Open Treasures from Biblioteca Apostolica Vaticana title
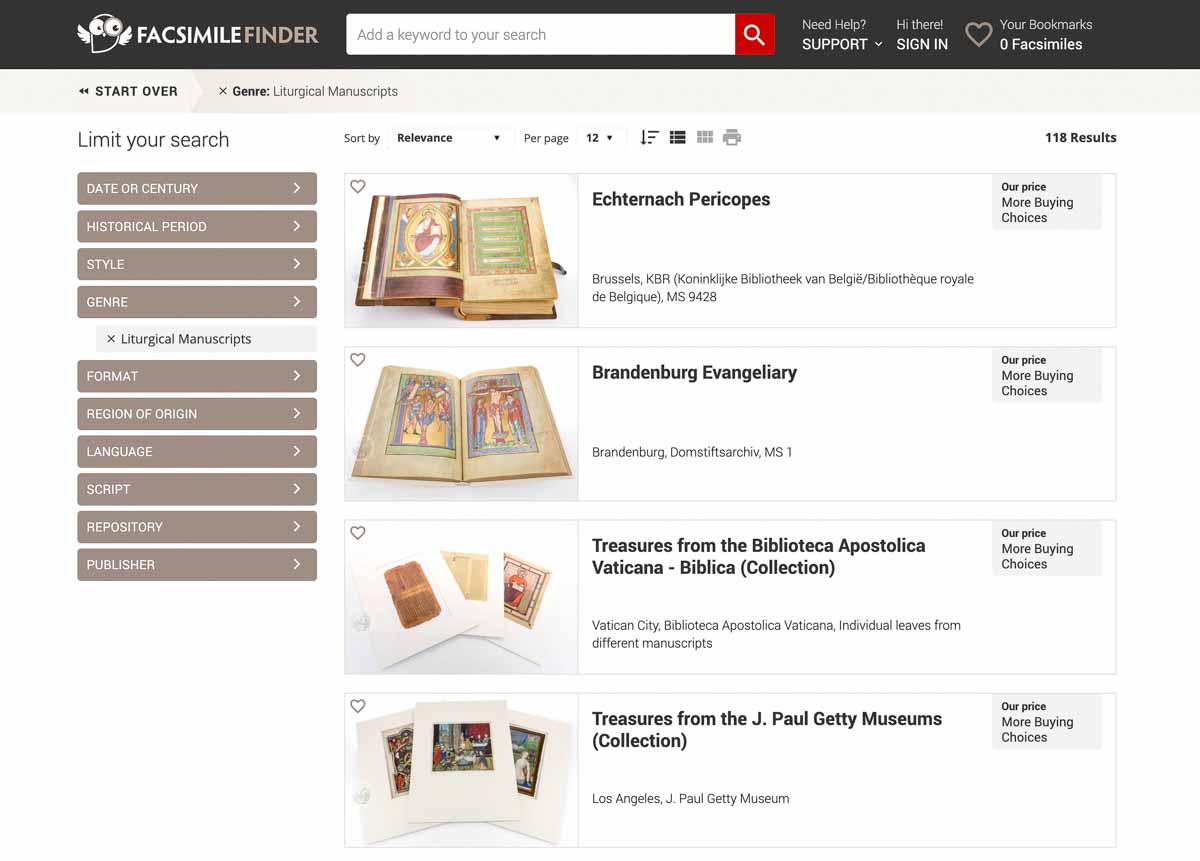The width and height of the screenshot is (1200, 861). [x=758, y=557]
